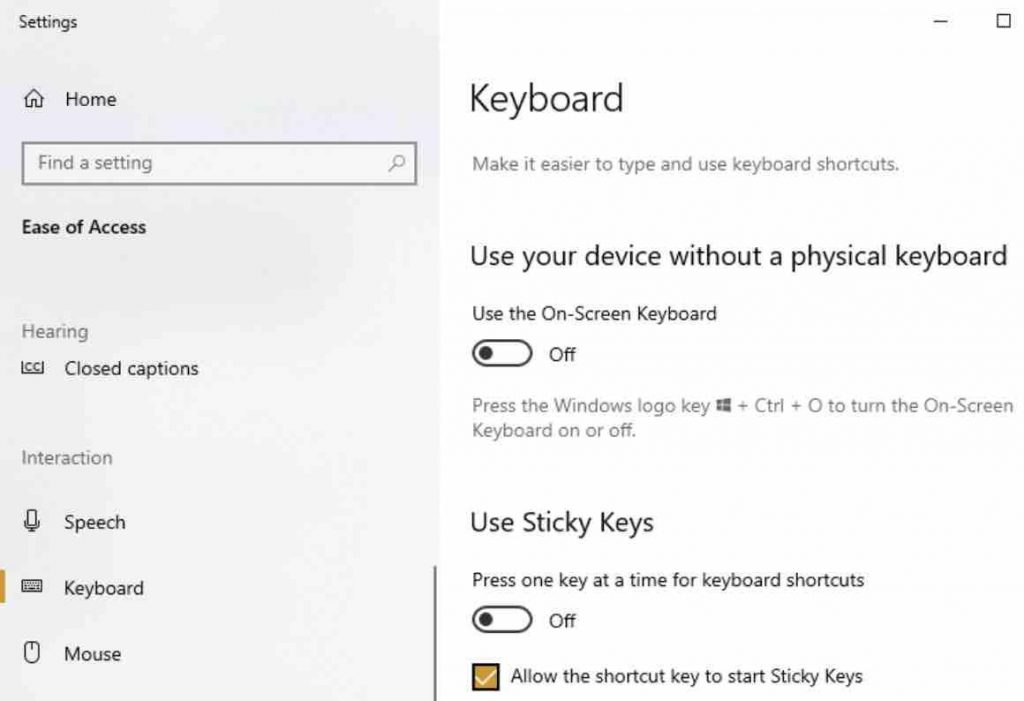
Task: Click the search magnifier icon
Action: pyautogui.click(x=397, y=163)
